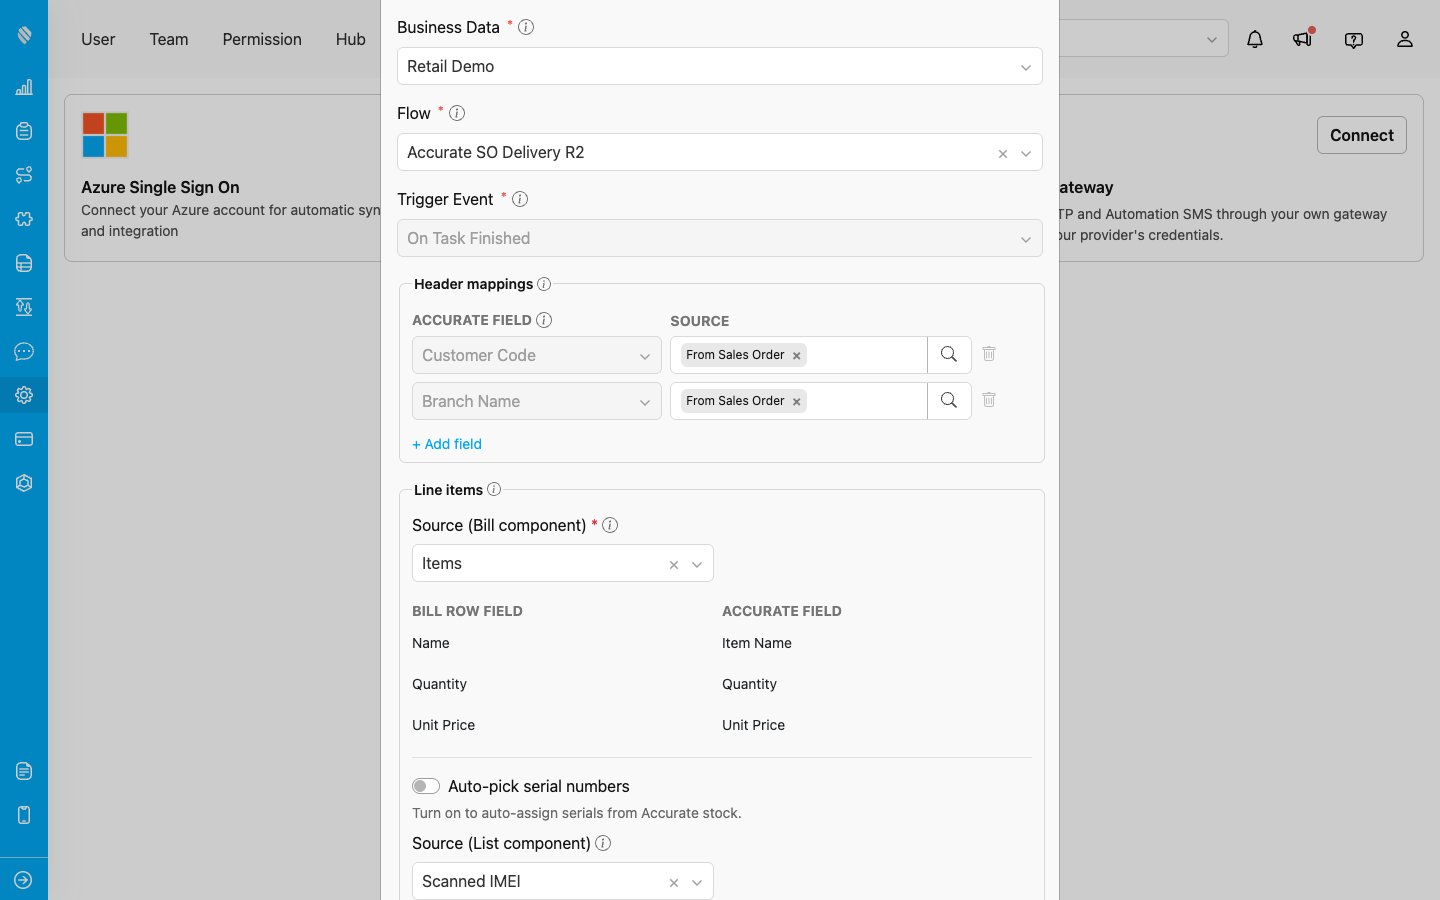This screenshot has width=1440, height=900.
Task: Show info tooltip for Line items
Action: point(494,490)
